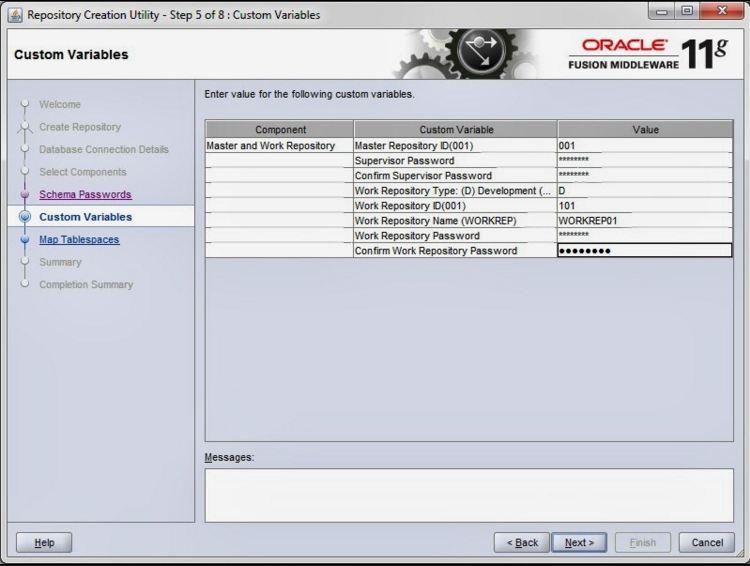Maximize the Repository Creation Utility window
The image size is (750, 566).
(687, 11)
